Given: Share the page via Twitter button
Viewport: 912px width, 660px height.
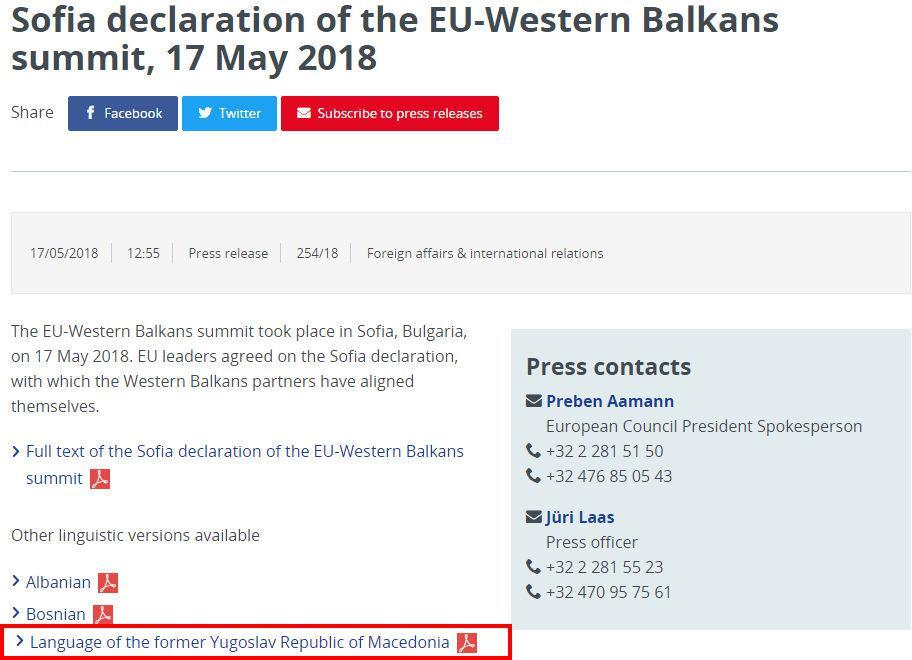Looking at the screenshot, I should (229, 114).
